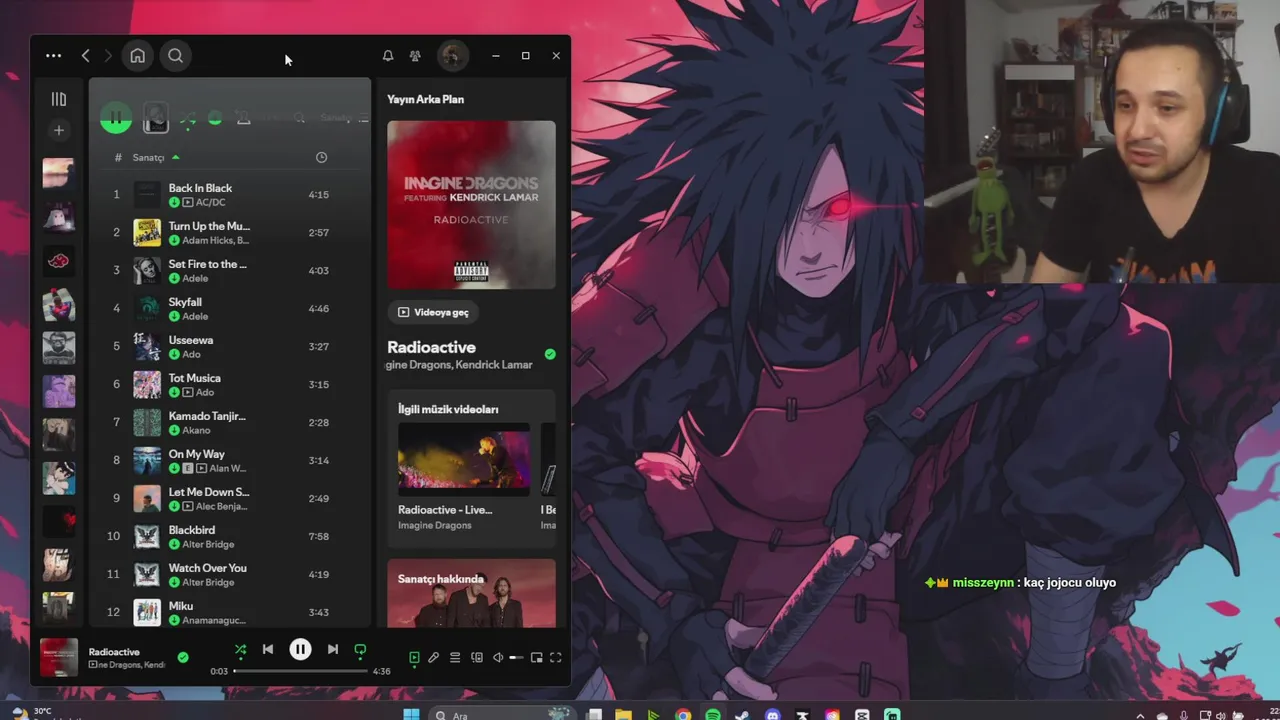Open the Spotify search icon

[x=175, y=56]
